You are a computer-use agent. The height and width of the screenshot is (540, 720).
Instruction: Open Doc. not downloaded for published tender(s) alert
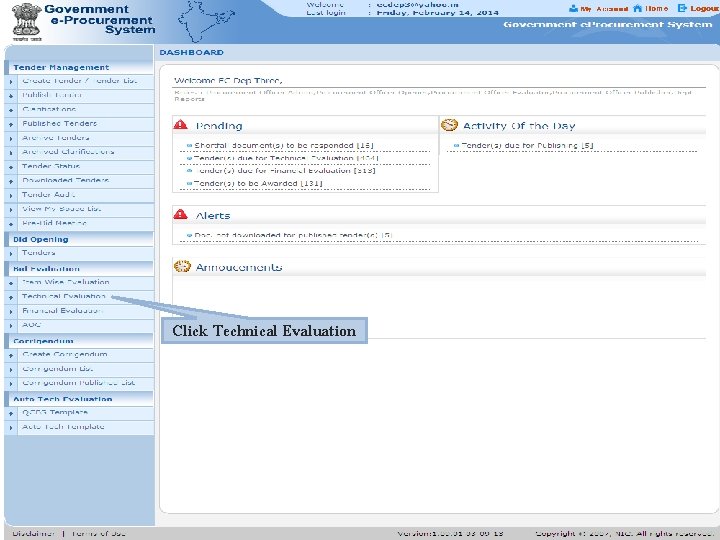(293, 235)
